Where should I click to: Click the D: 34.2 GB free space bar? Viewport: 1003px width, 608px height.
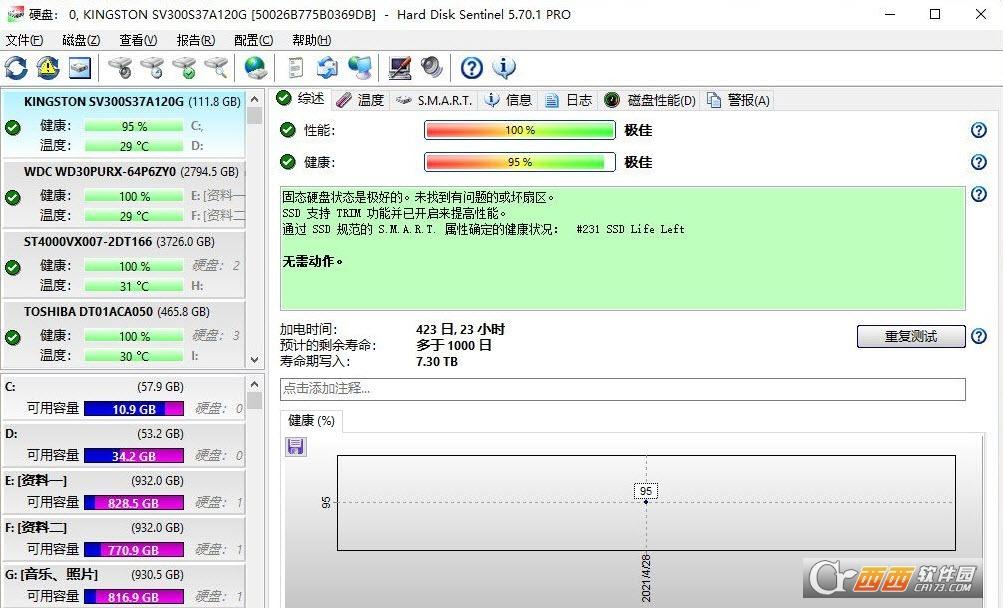coord(134,456)
